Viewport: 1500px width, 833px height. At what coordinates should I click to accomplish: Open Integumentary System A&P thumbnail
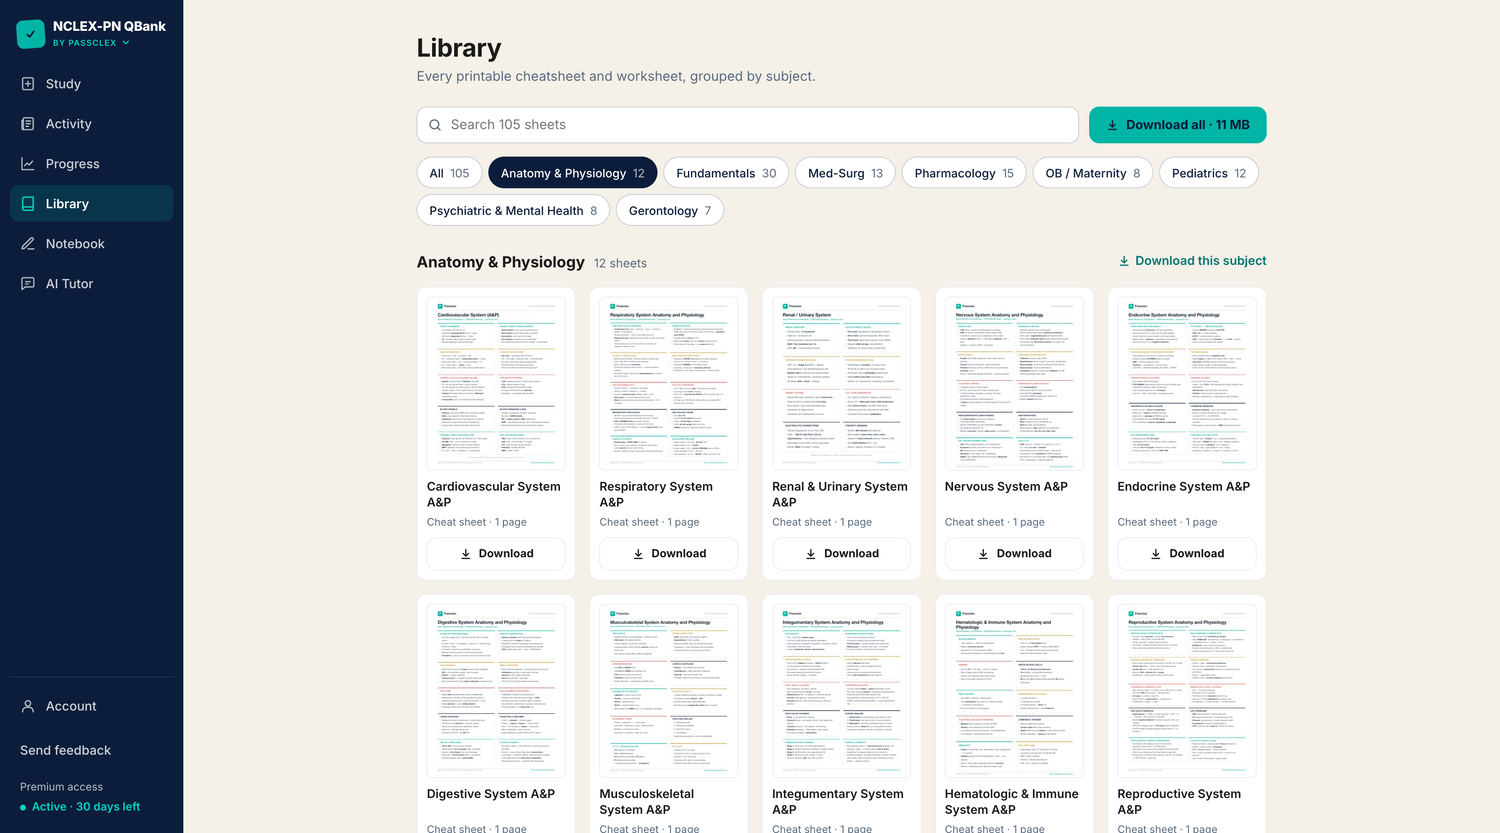[x=841, y=690]
